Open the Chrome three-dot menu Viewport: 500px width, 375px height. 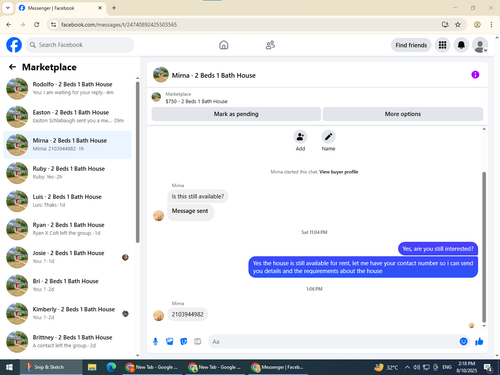pos(491,25)
